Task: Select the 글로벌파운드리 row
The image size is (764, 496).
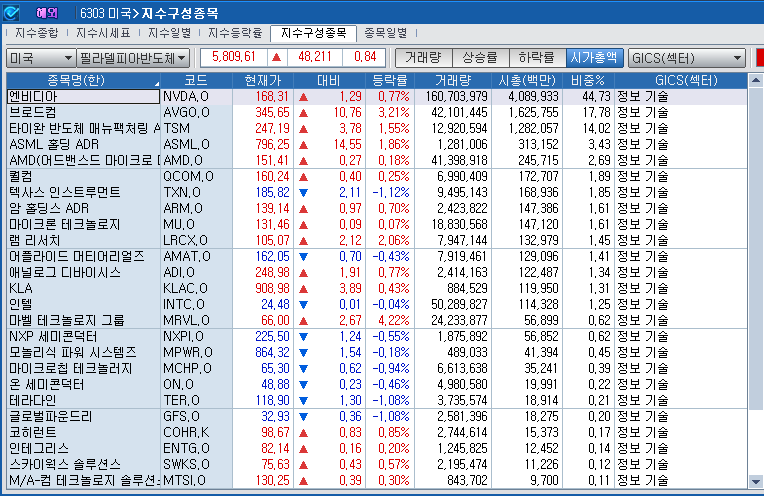Action: (x=377, y=417)
